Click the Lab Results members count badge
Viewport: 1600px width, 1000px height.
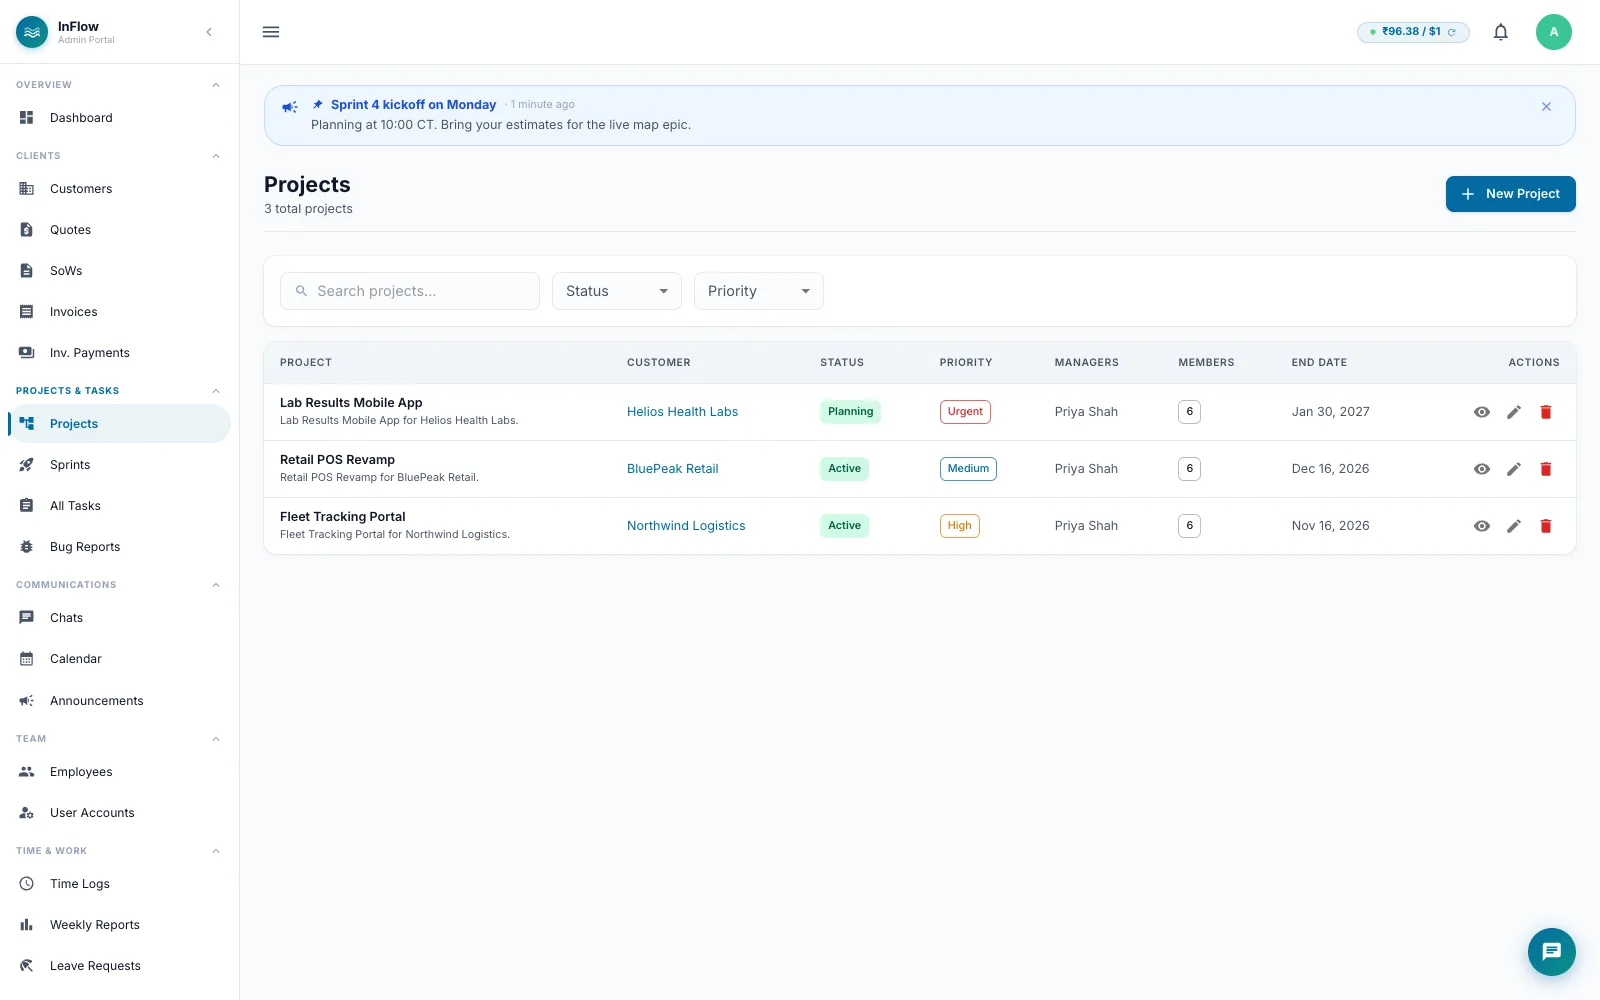tap(1189, 412)
